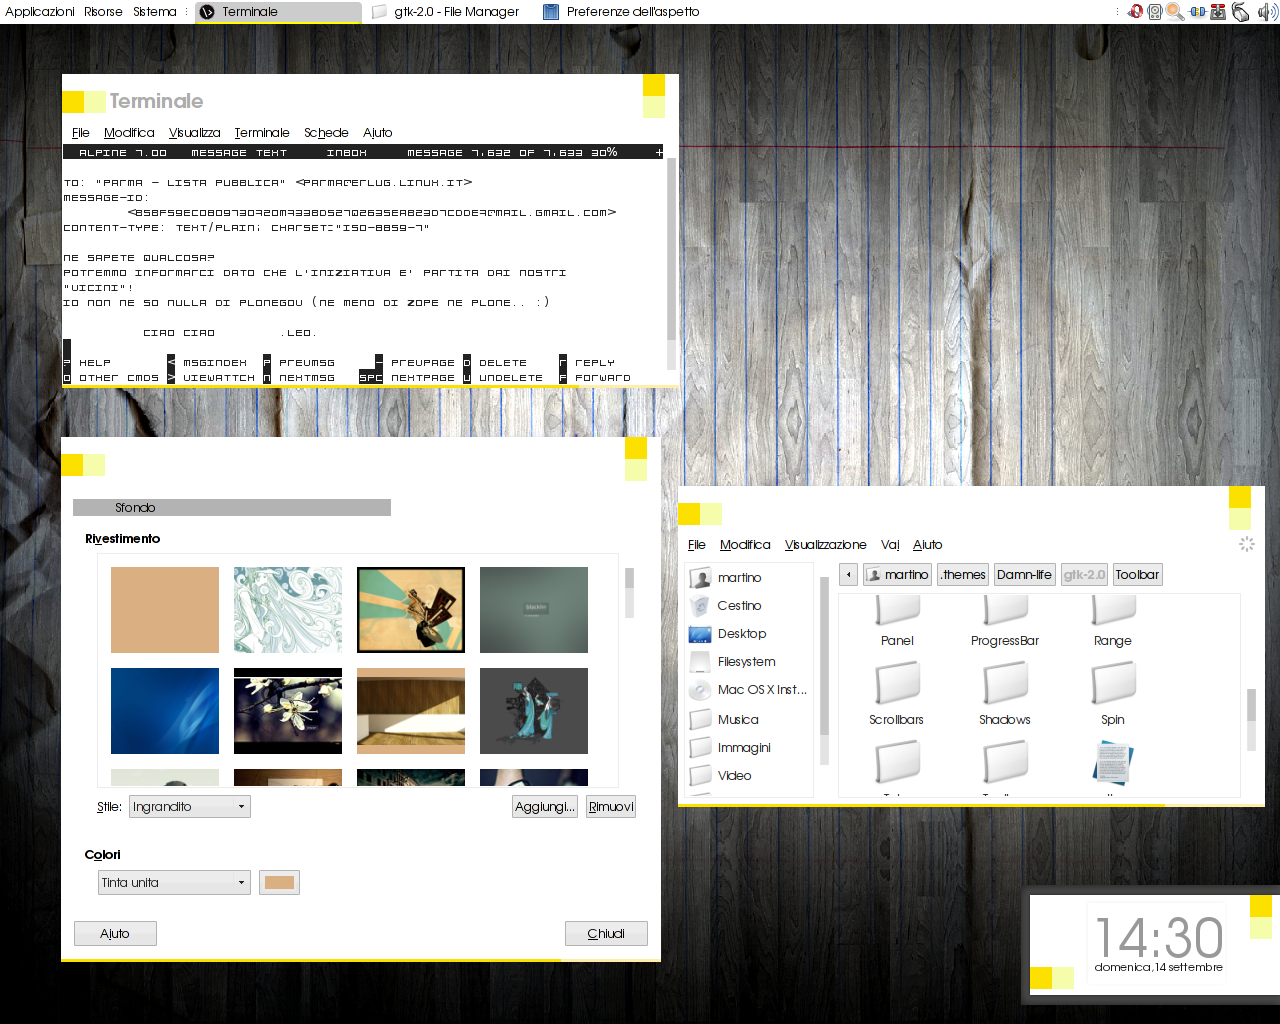Click the throbber spinner icon in file manager

1246,544
